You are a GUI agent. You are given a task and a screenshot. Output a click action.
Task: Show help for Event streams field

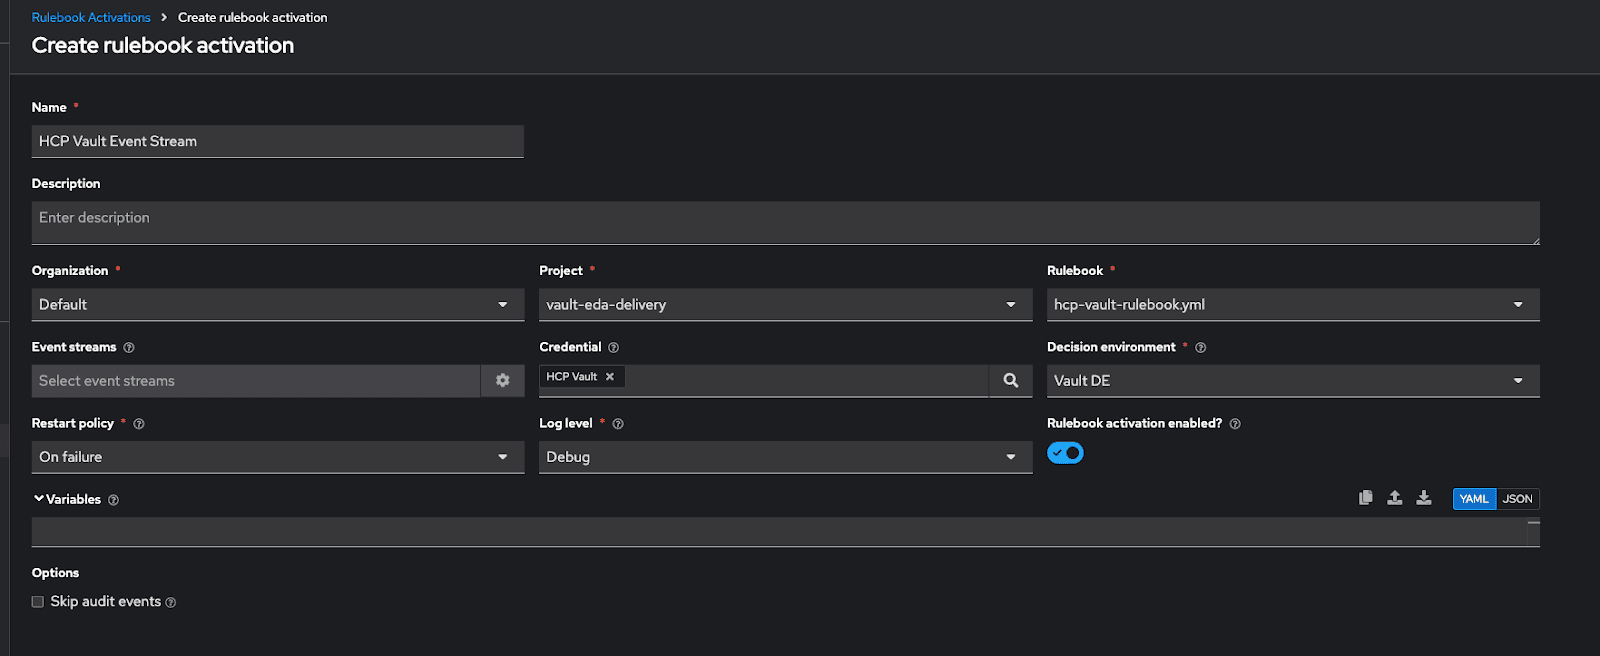pos(129,348)
